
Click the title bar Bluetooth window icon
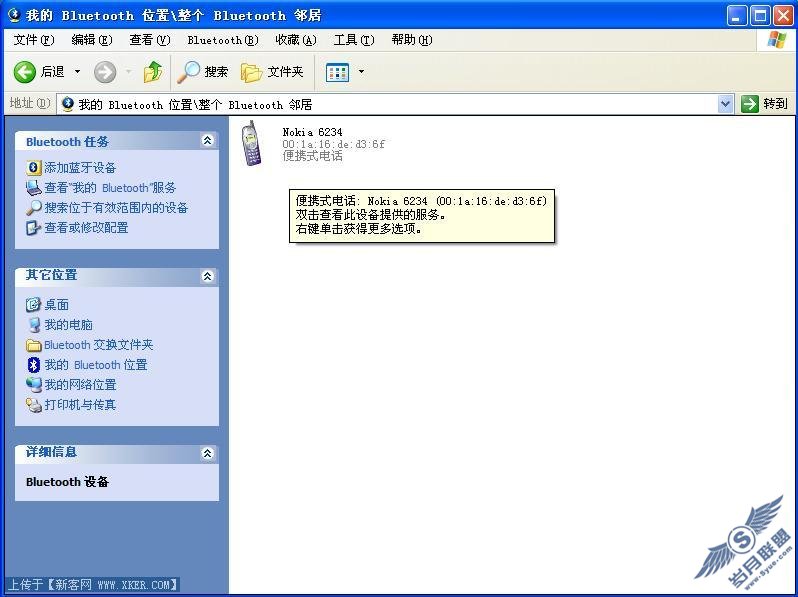14,15
